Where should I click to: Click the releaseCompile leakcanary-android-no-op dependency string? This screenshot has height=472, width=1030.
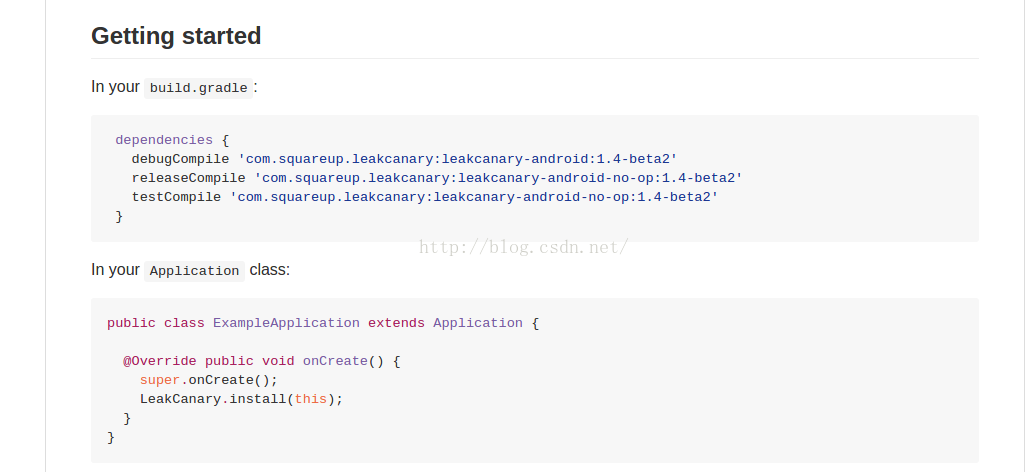click(x=498, y=178)
